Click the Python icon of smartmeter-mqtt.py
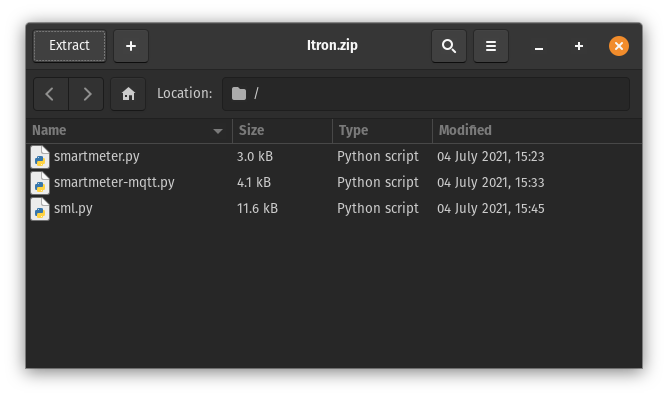 [40, 183]
